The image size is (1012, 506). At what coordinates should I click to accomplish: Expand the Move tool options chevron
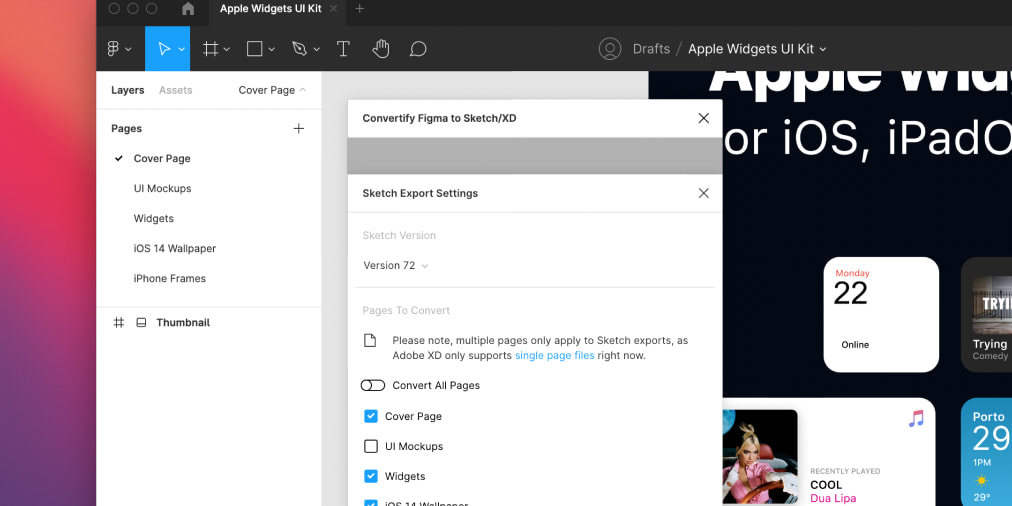(181, 49)
